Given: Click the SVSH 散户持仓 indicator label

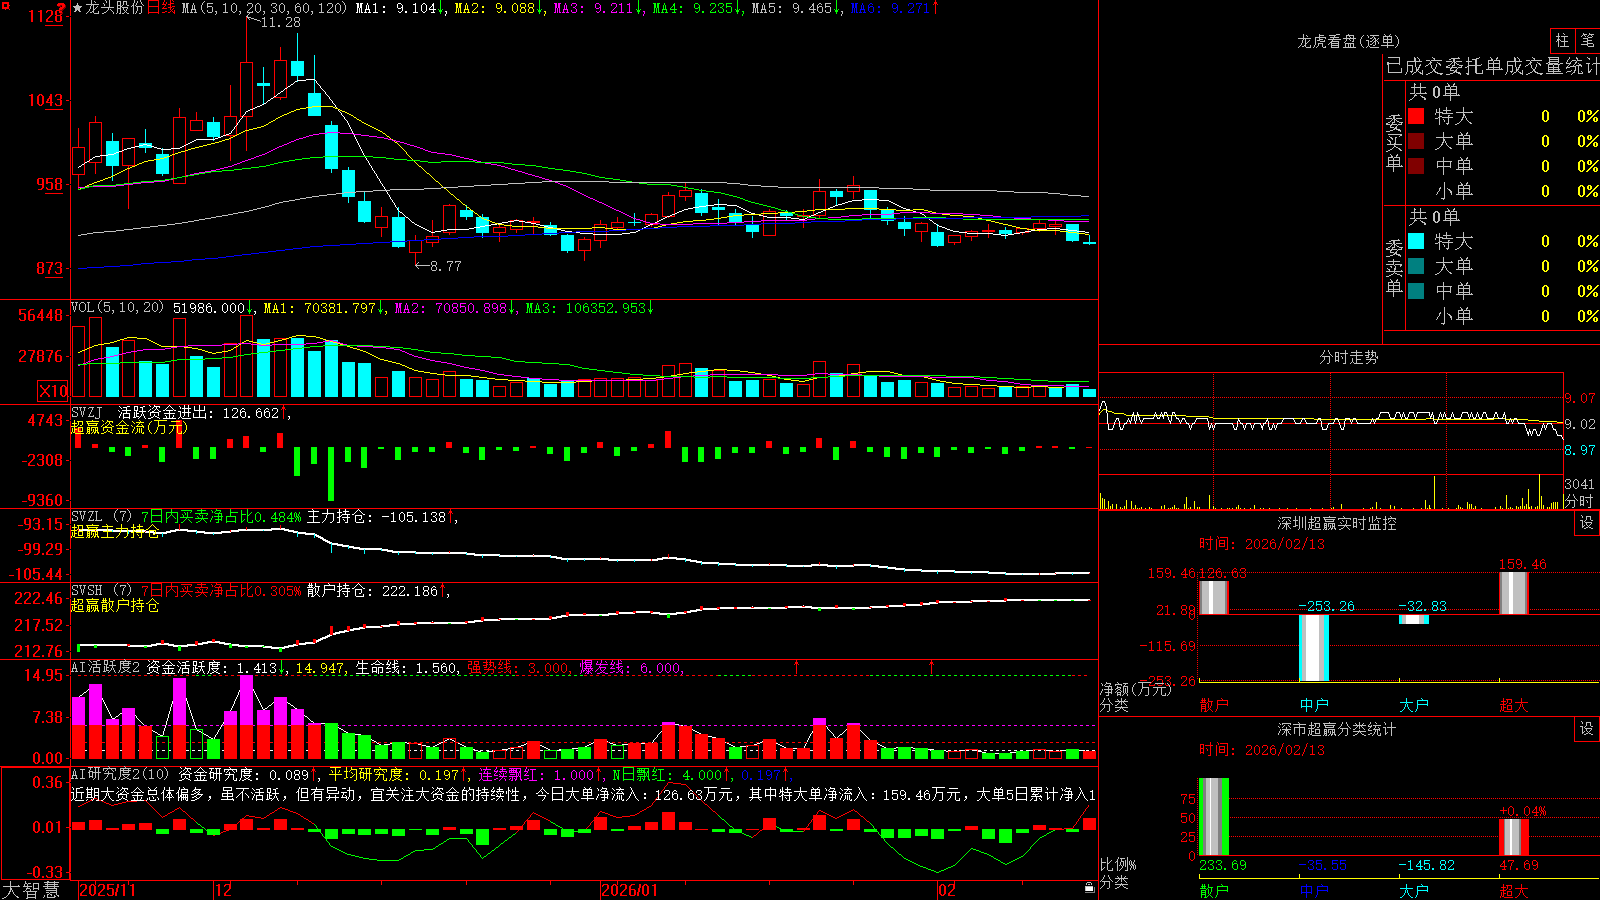Looking at the screenshot, I should tap(100, 591).
